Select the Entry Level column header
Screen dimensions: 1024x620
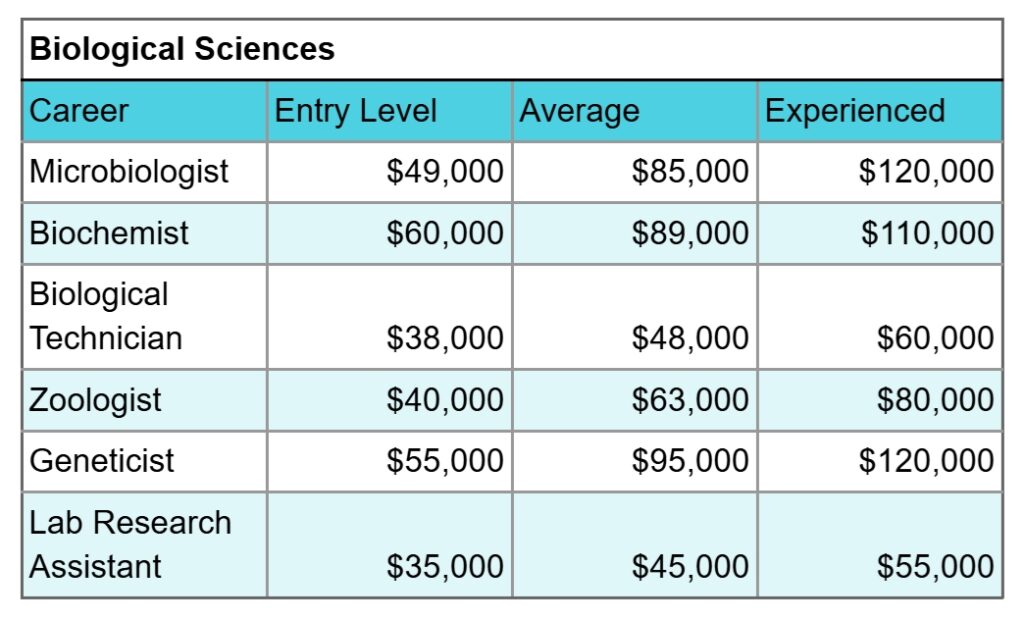point(356,110)
